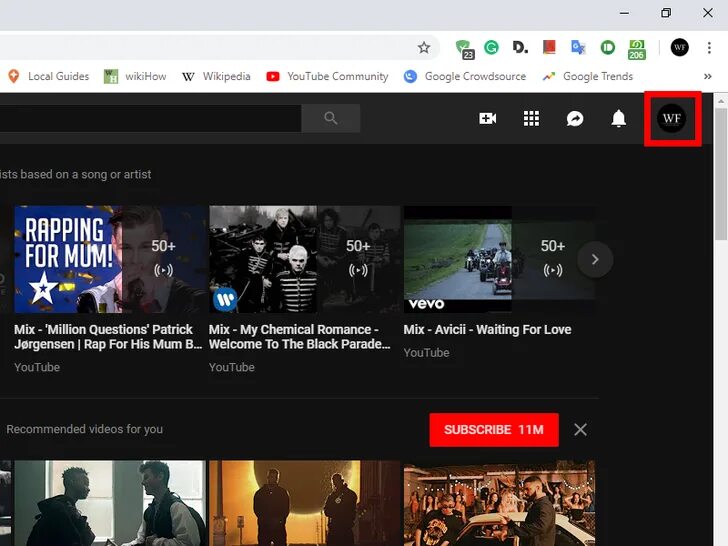
Task: Click 'Recommended videos for you' heading
Action: pyautogui.click(x=84, y=429)
